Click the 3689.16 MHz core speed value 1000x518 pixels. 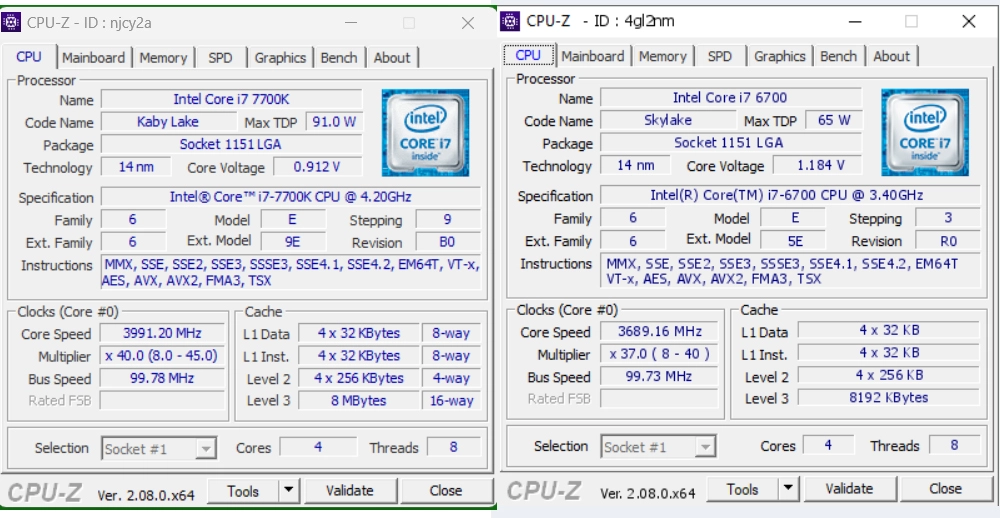tap(659, 331)
